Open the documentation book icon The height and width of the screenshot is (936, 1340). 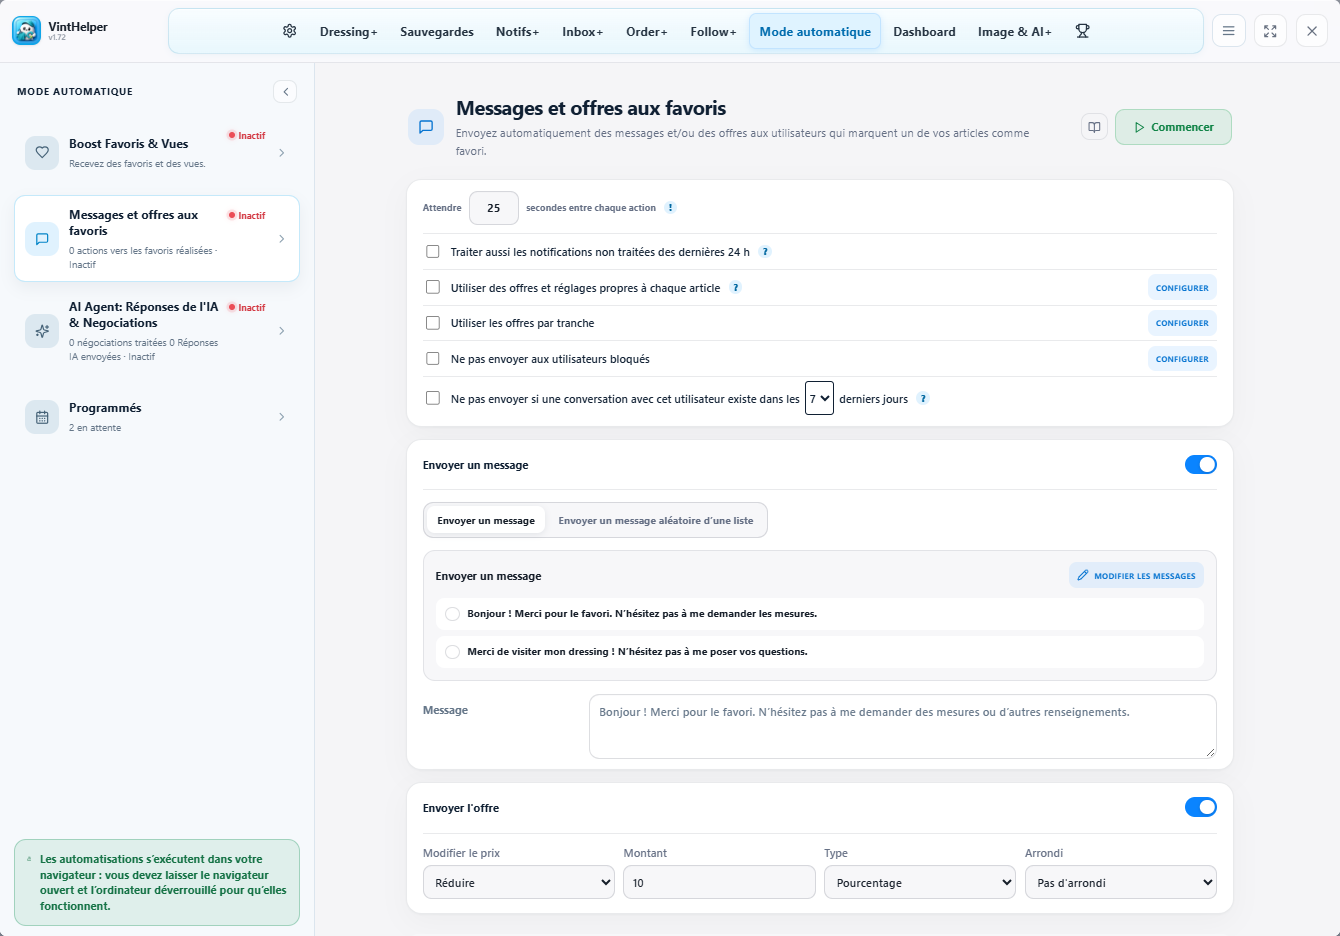1095,127
